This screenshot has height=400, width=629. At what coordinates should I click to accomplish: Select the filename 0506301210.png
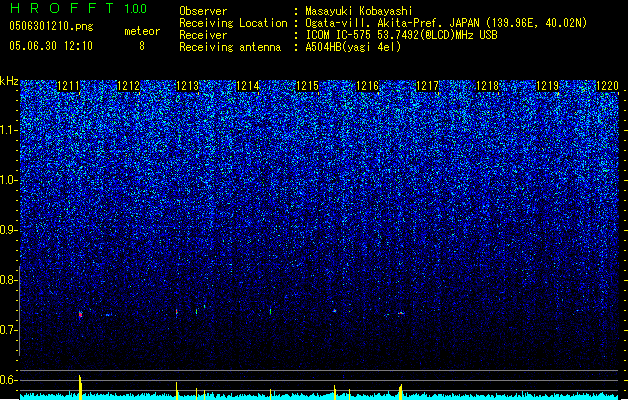(51, 26)
